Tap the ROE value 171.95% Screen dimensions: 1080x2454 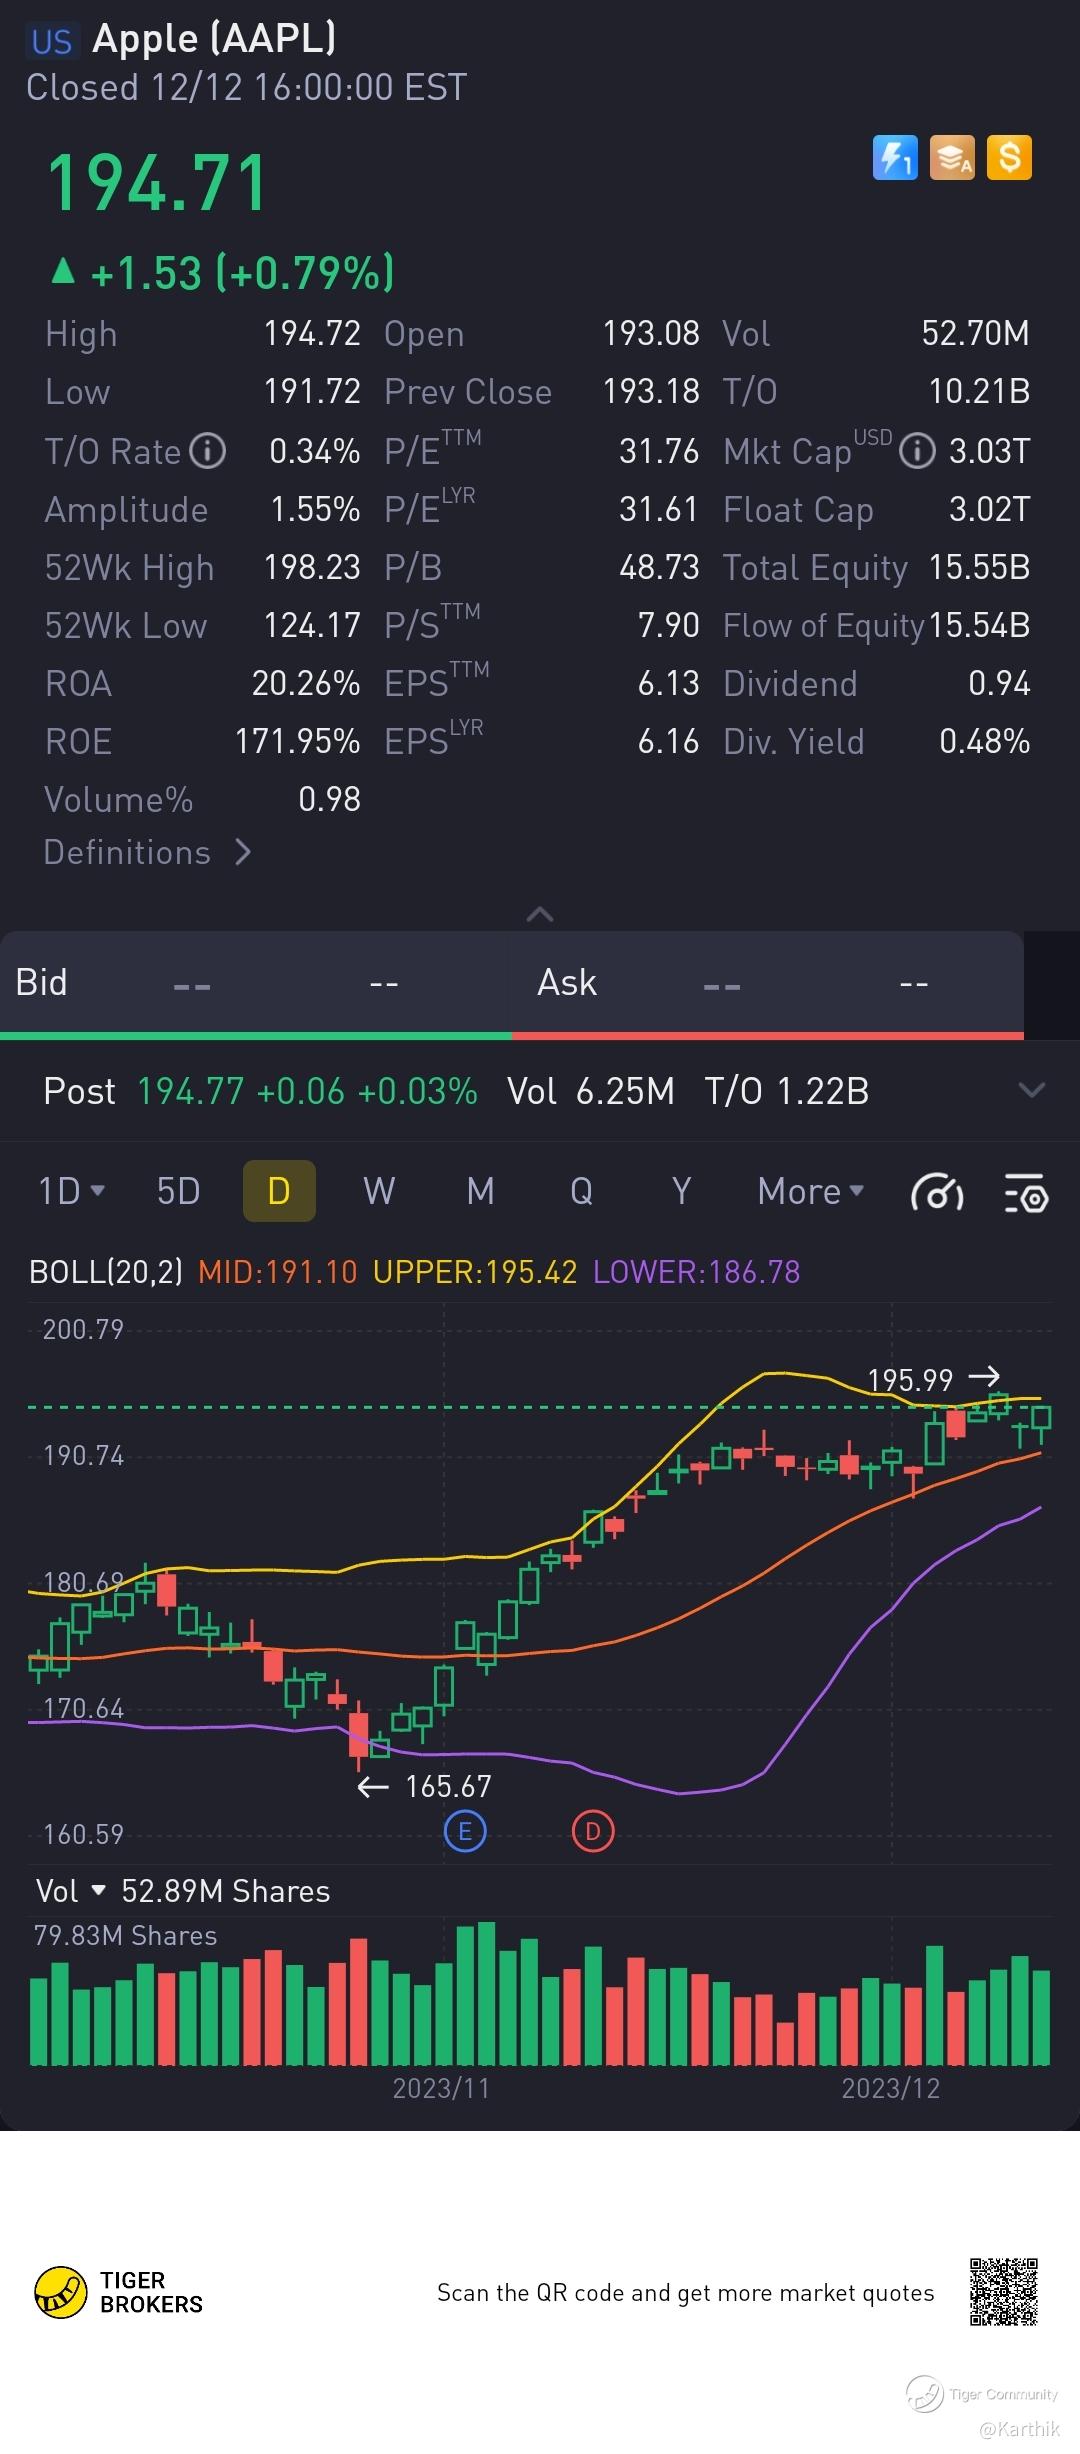click(x=297, y=741)
